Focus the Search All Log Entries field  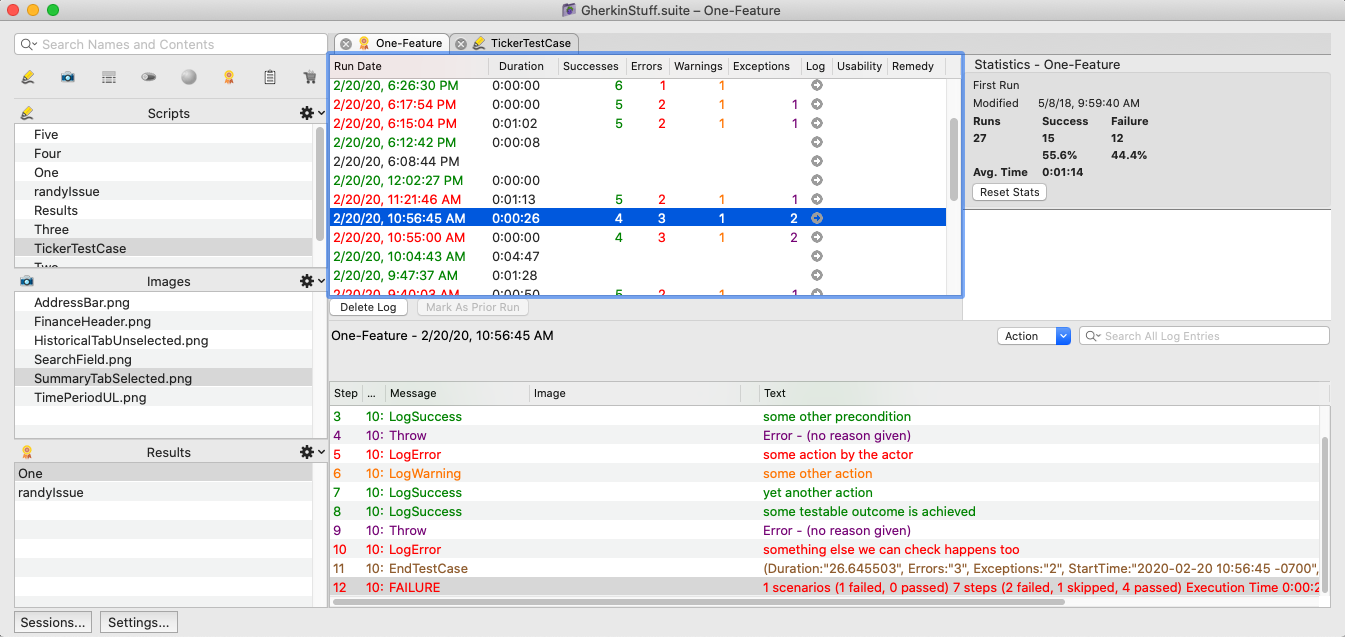1204,336
